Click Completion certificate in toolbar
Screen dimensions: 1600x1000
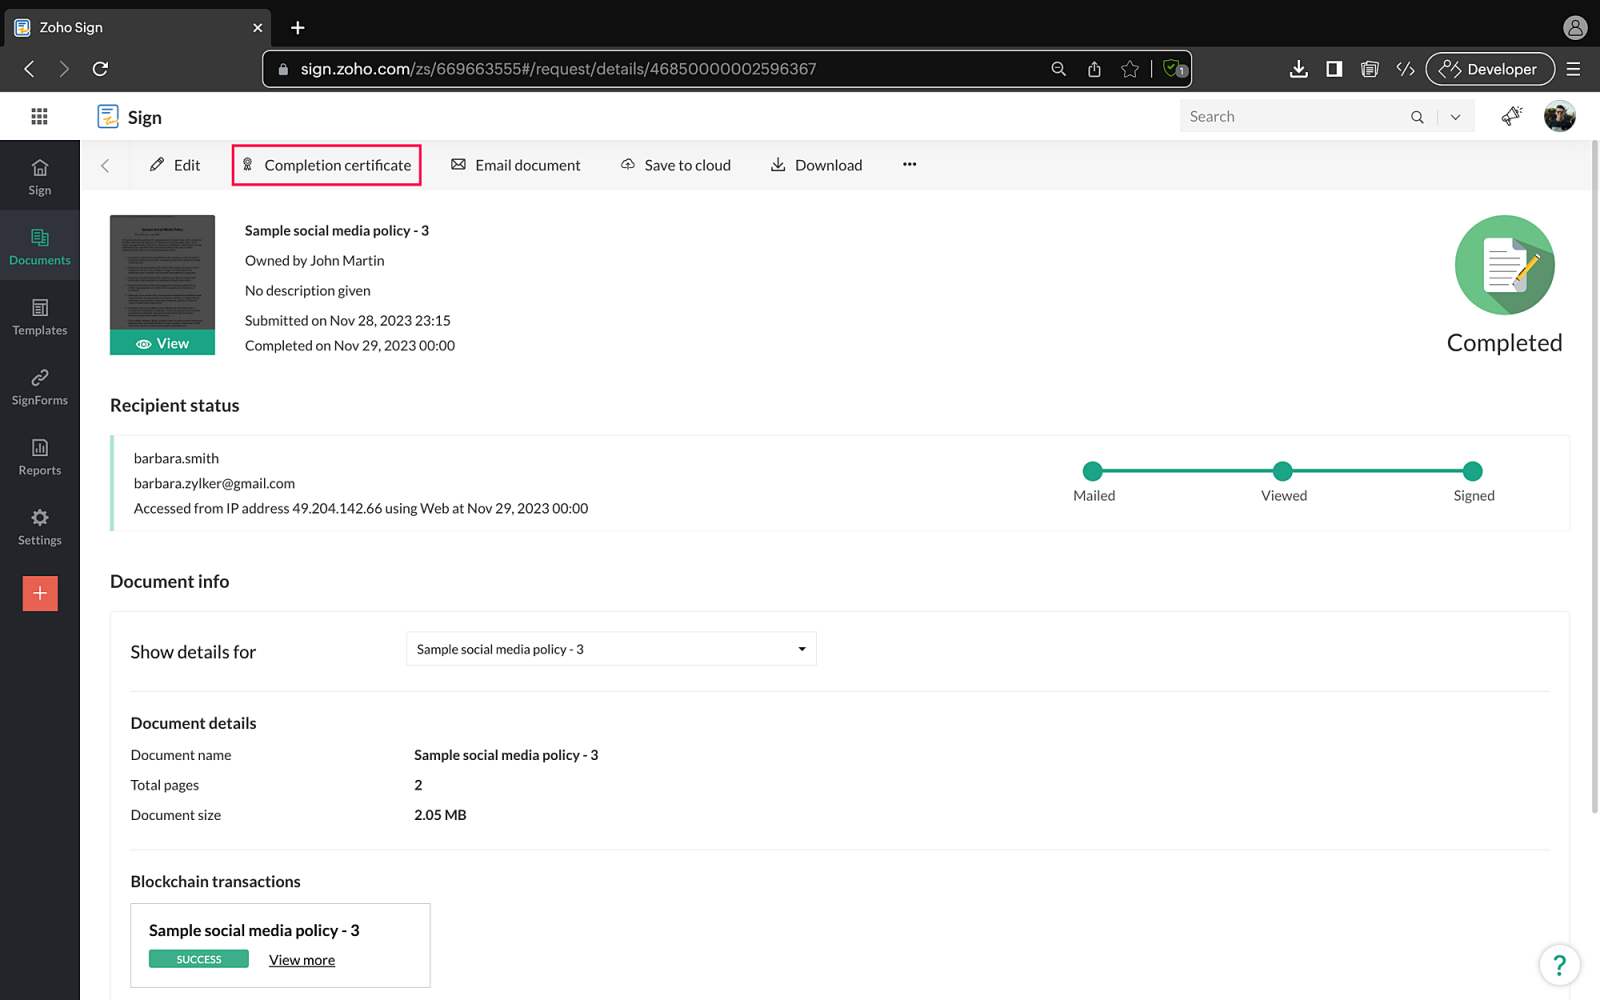tap(327, 165)
